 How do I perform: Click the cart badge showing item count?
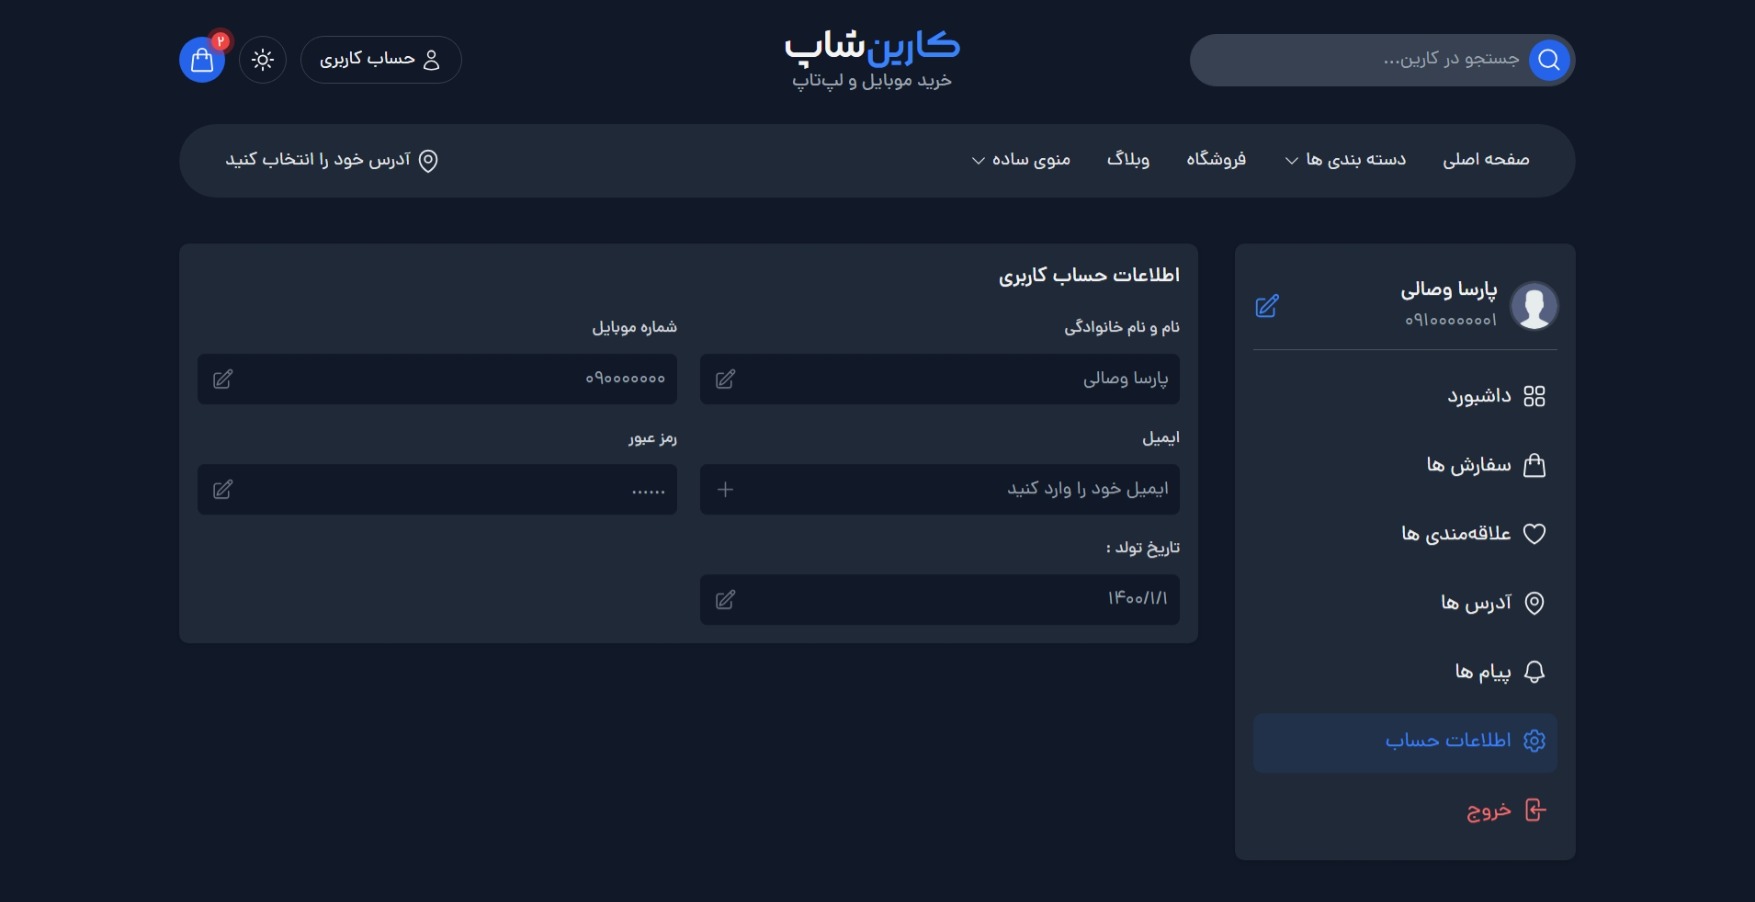coord(221,41)
